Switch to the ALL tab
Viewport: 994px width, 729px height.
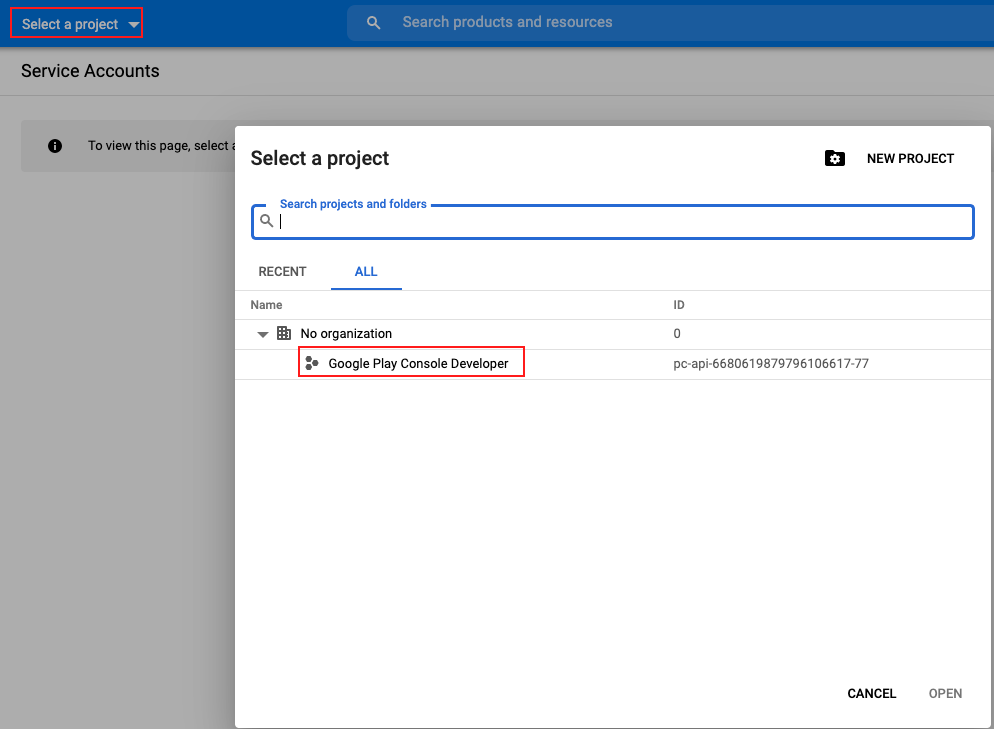pyautogui.click(x=366, y=271)
